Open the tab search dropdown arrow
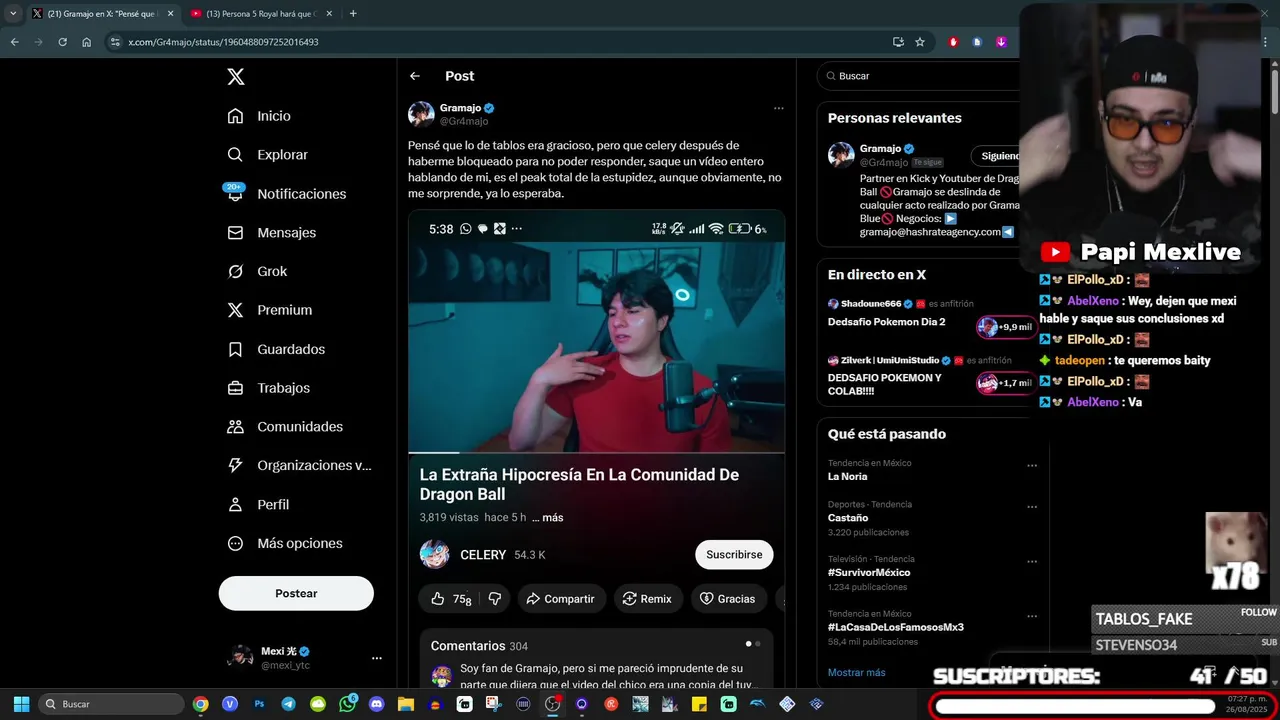This screenshot has height=720, width=1280. tap(13, 14)
